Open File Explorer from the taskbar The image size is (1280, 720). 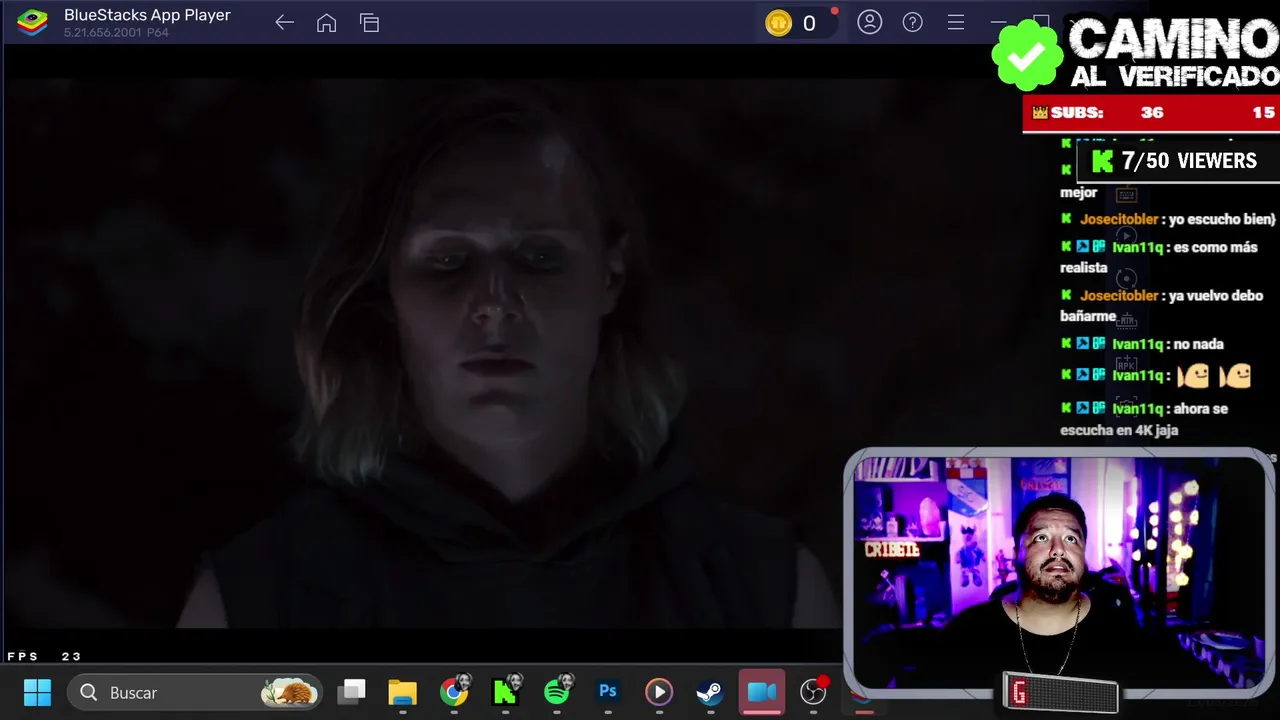tap(402, 692)
